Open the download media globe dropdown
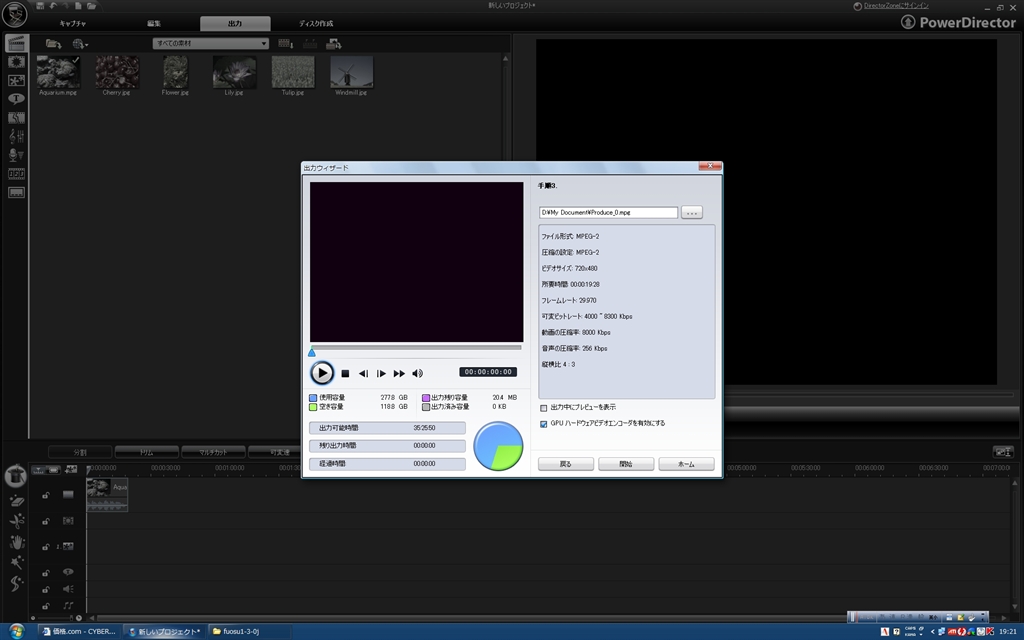The image size is (1024, 640). pyautogui.click(x=80, y=44)
